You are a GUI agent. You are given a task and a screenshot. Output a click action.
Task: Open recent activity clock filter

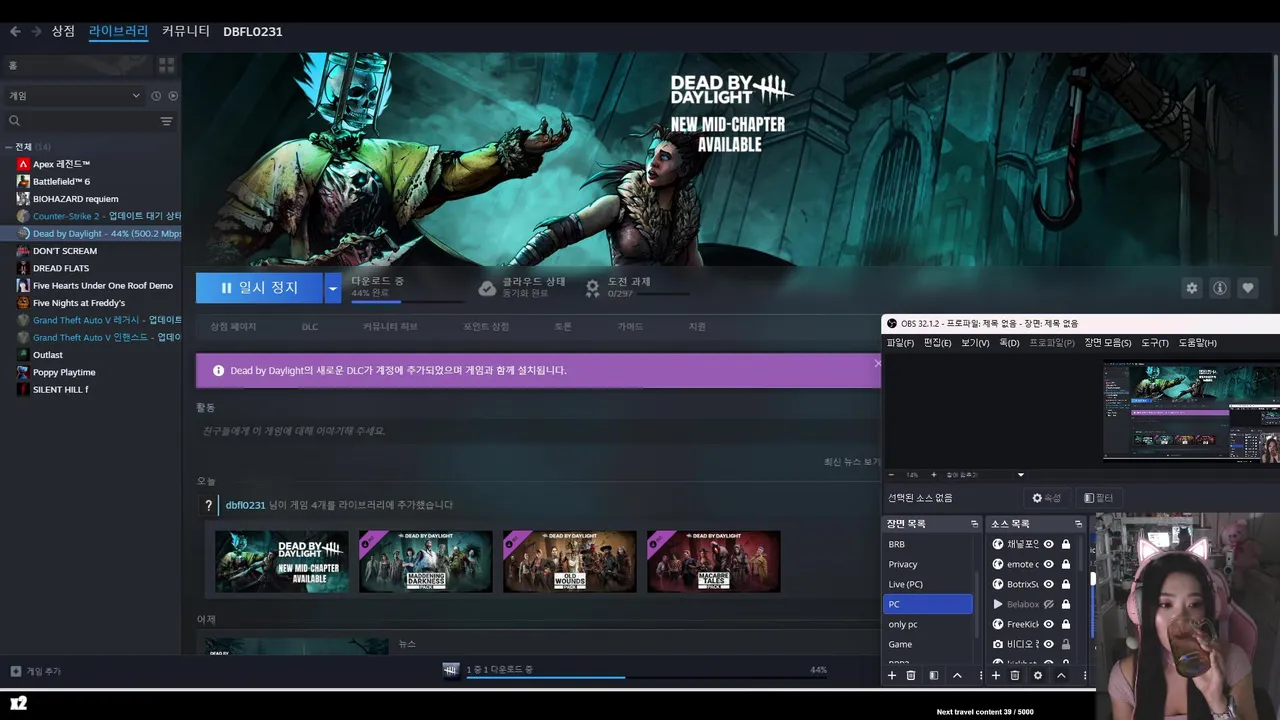156,96
